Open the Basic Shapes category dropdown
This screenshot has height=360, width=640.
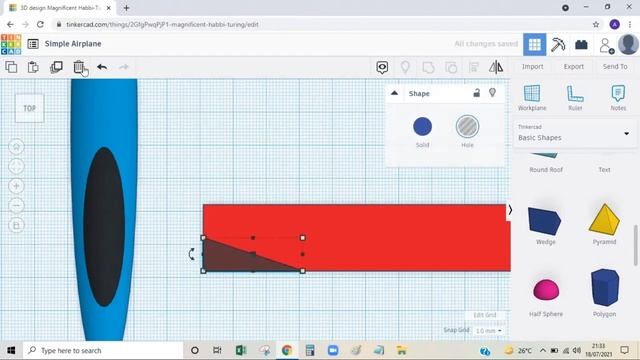coord(574,133)
